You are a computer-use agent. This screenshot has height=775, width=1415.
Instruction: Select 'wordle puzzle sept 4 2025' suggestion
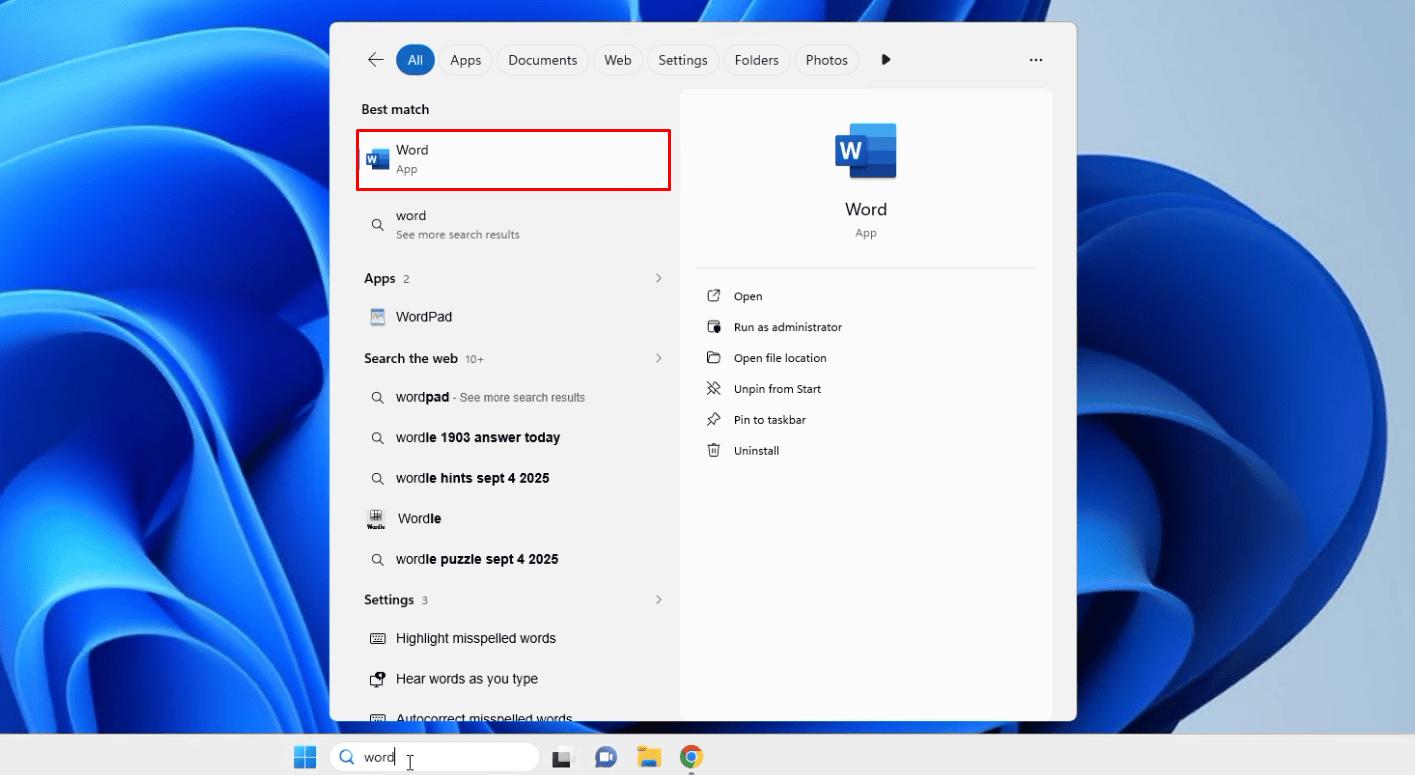pyautogui.click(x=514, y=559)
